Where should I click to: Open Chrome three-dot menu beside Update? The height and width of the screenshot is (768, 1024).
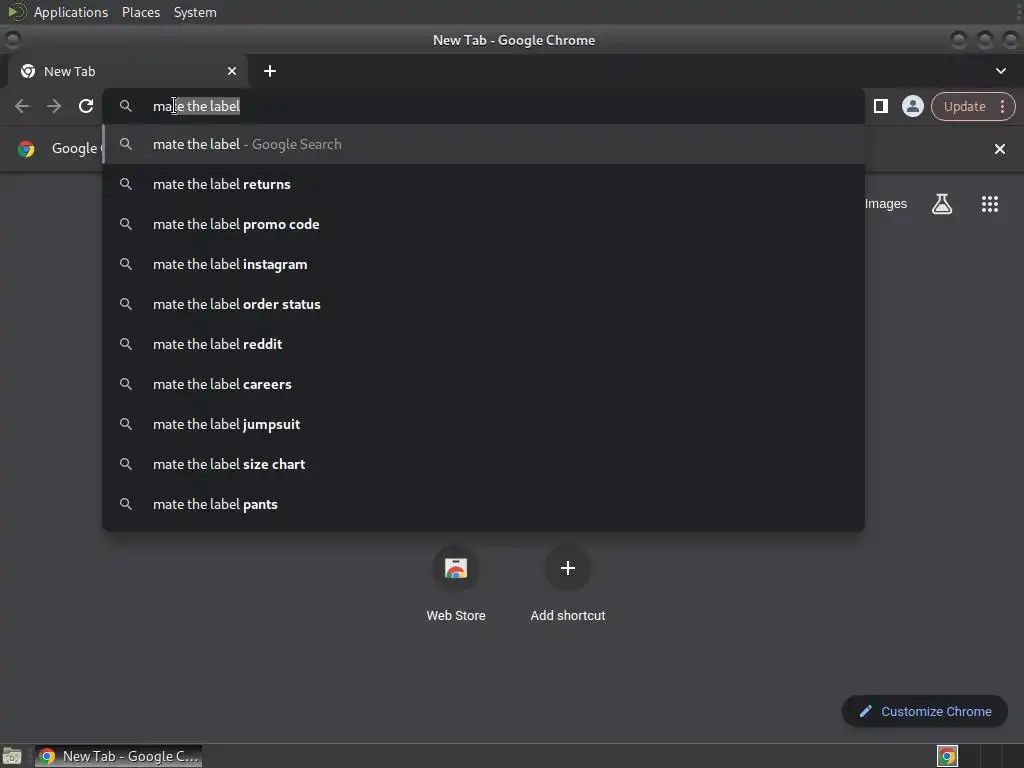coord(1002,106)
